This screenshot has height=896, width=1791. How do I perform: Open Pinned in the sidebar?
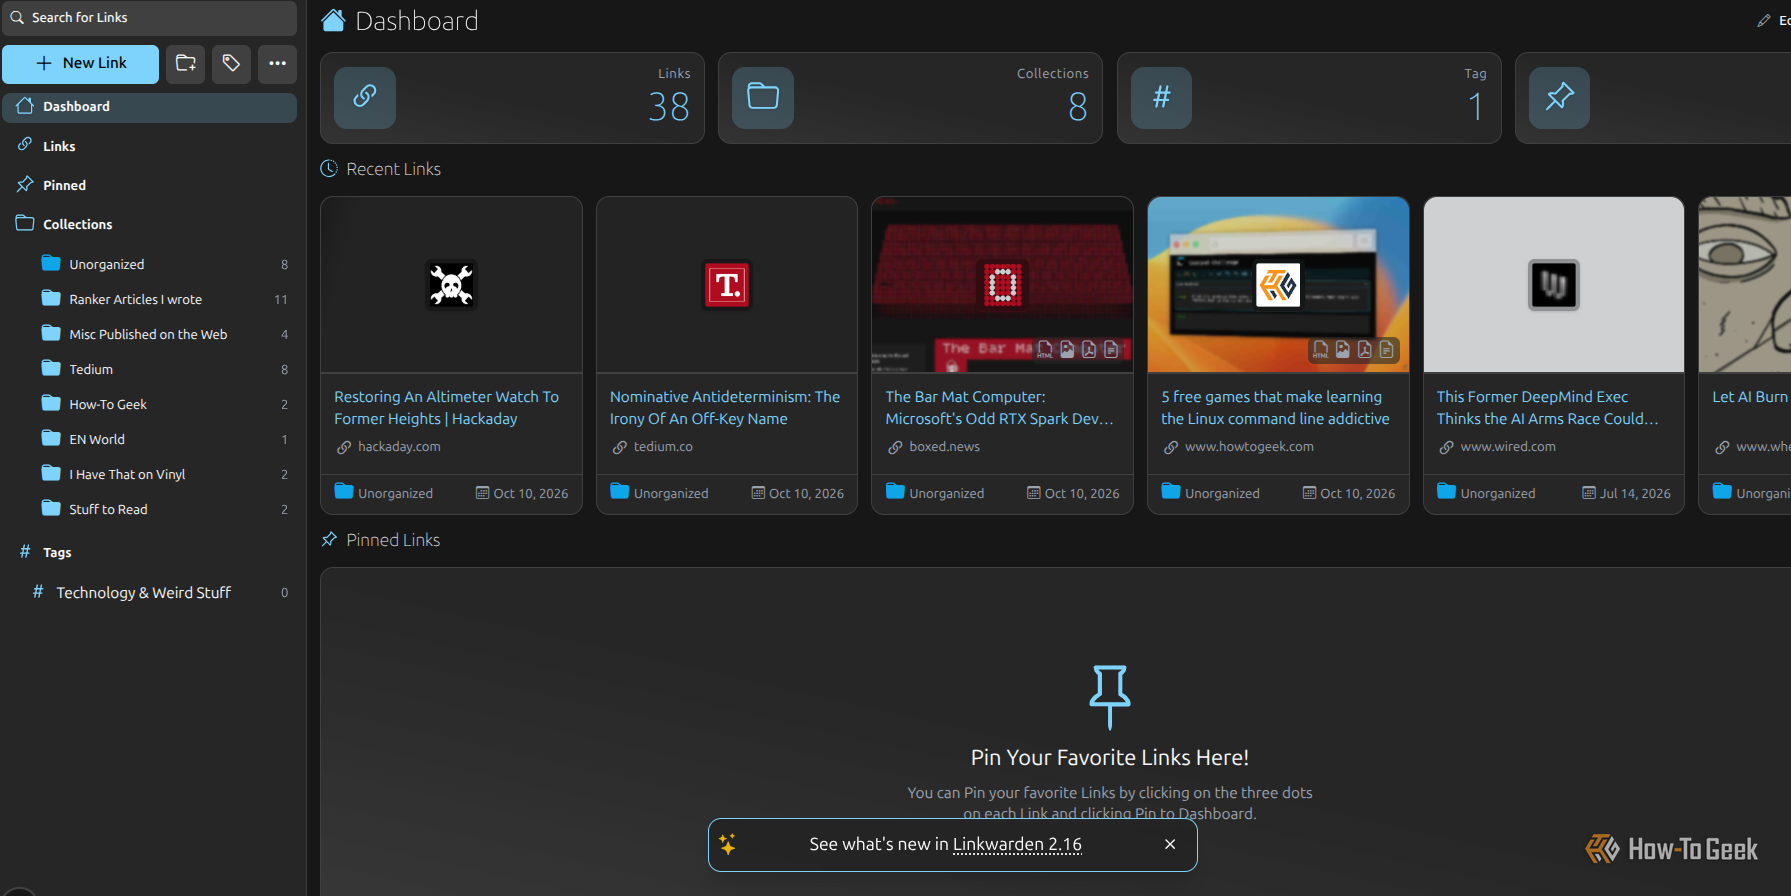click(x=149, y=185)
